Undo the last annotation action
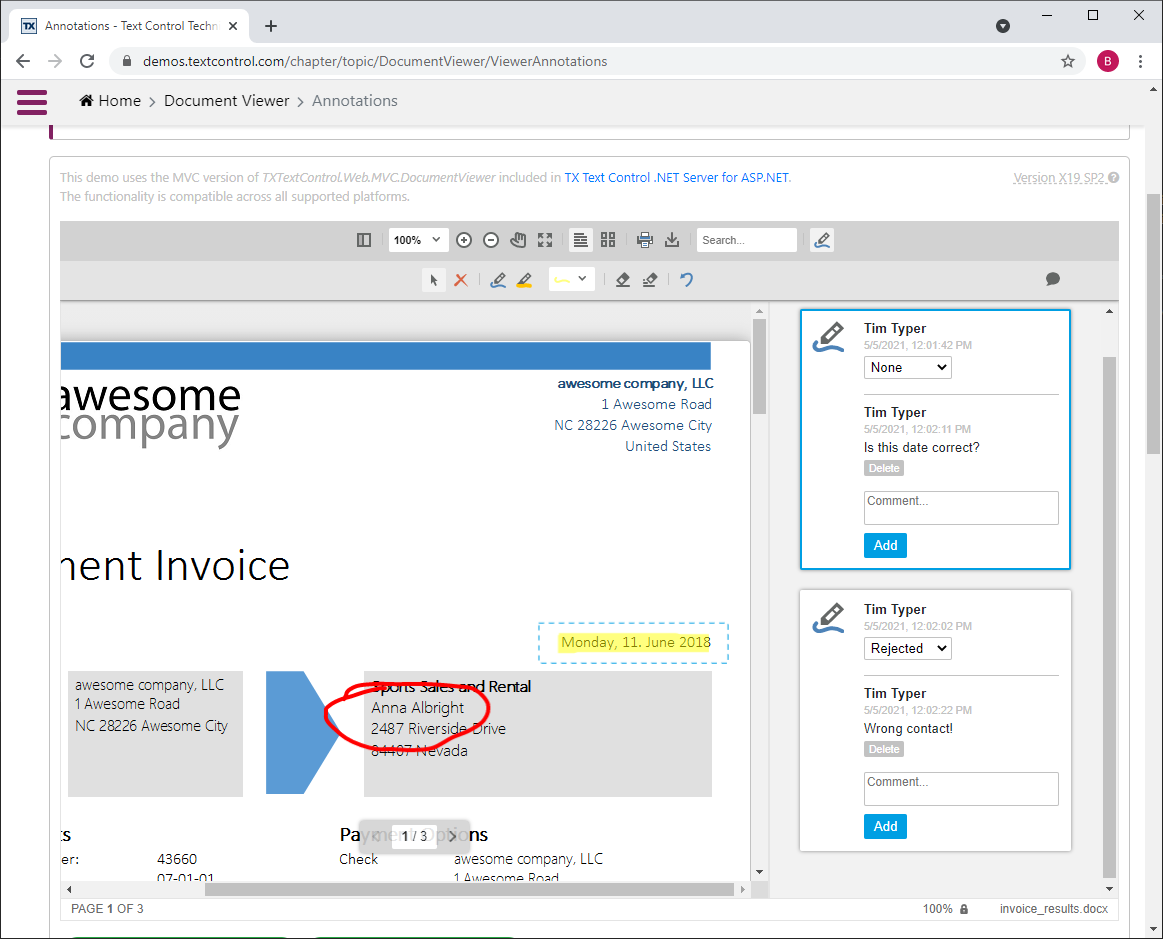 point(686,280)
